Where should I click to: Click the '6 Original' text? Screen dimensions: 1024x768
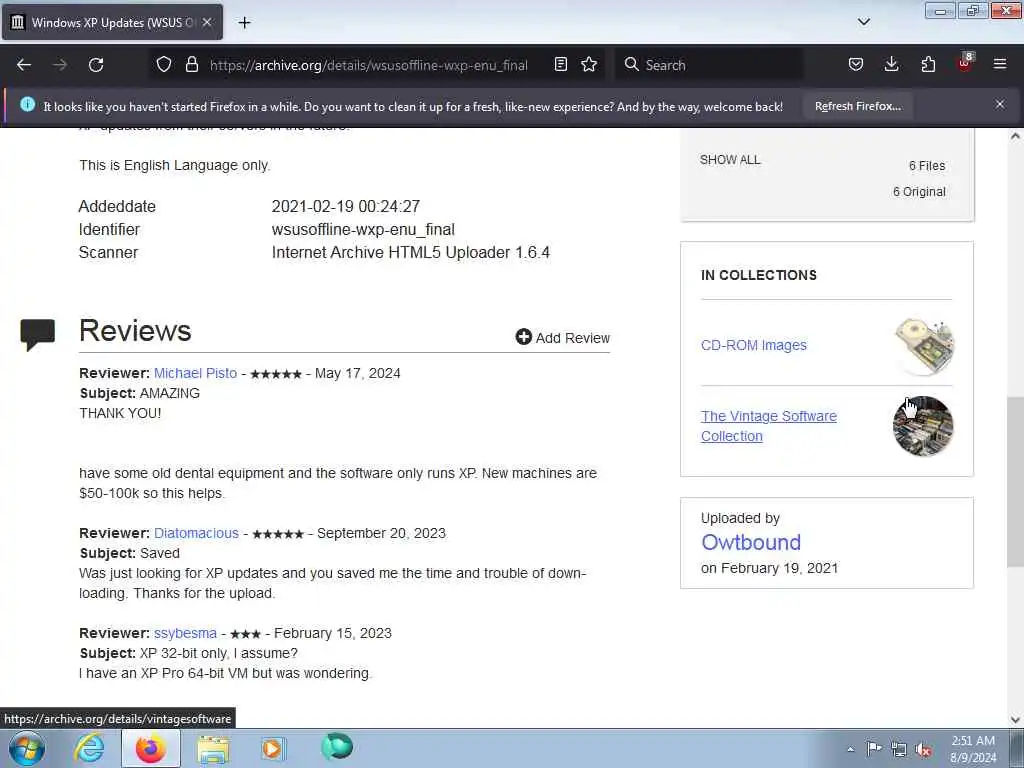(919, 191)
